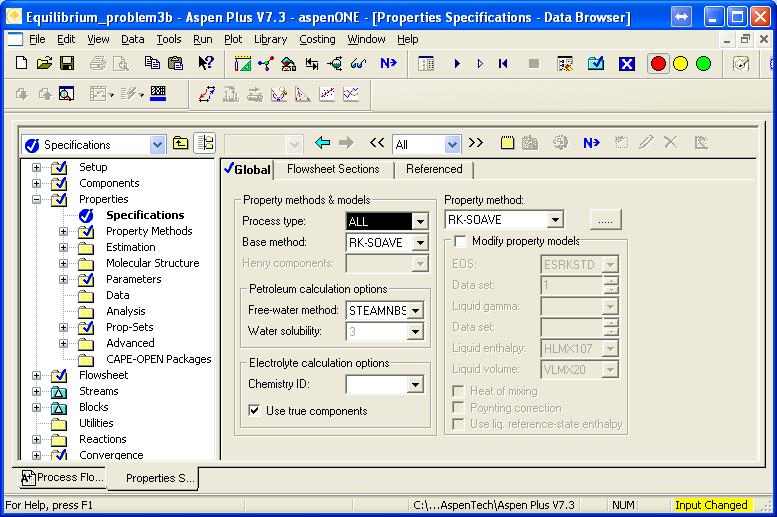Expand the Blocks tree node
The height and width of the screenshot is (517, 777).
click(36, 407)
